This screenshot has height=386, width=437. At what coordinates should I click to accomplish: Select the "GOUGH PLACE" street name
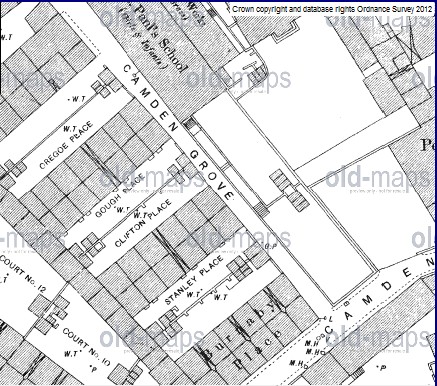tap(119, 196)
